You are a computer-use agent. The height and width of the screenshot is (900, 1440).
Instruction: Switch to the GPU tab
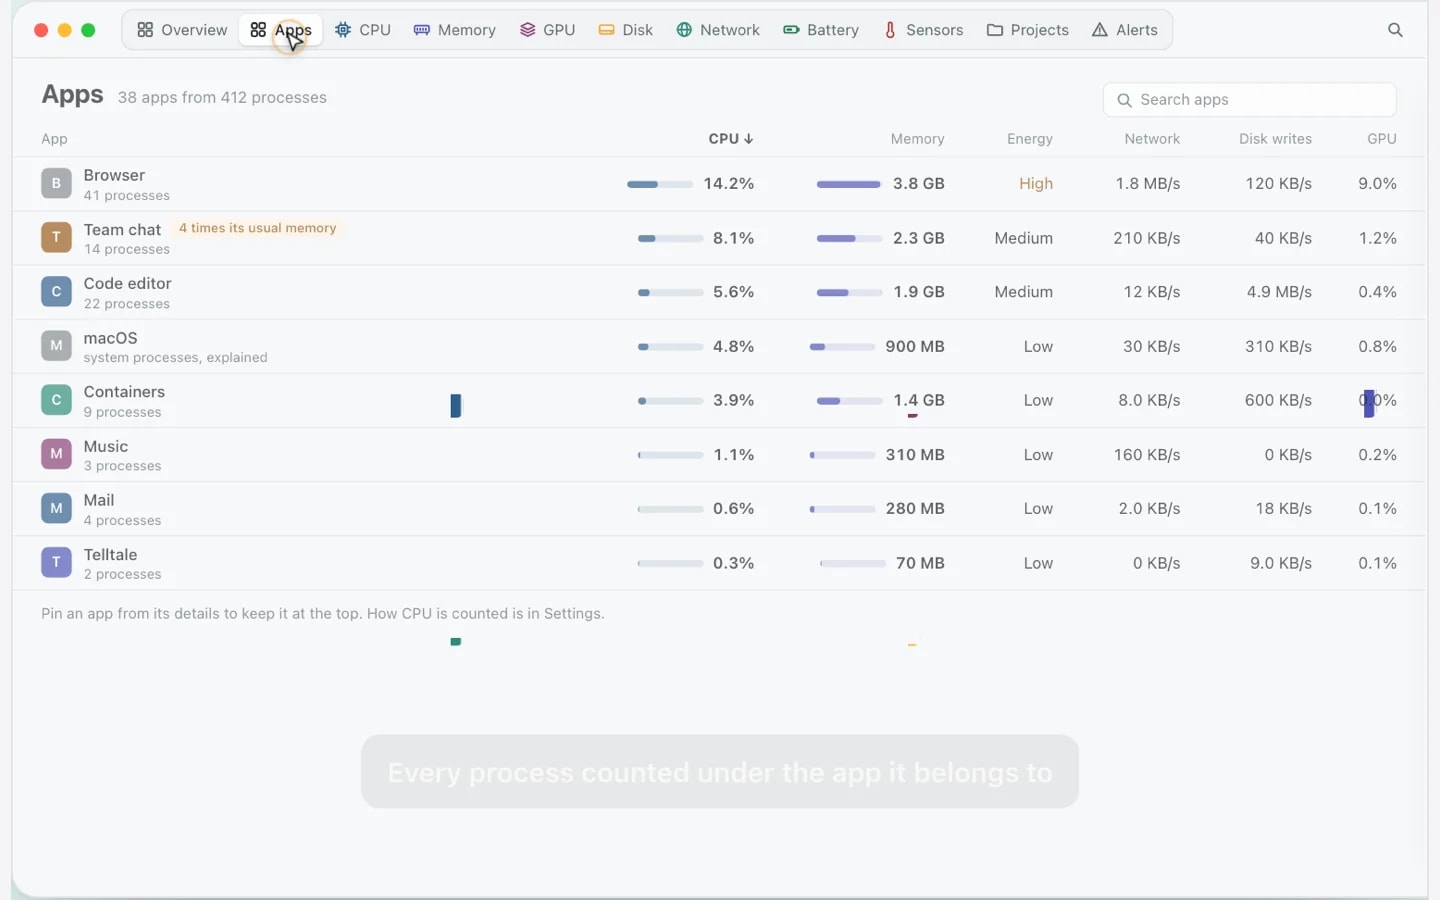pyautogui.click(x=548, y=30)
